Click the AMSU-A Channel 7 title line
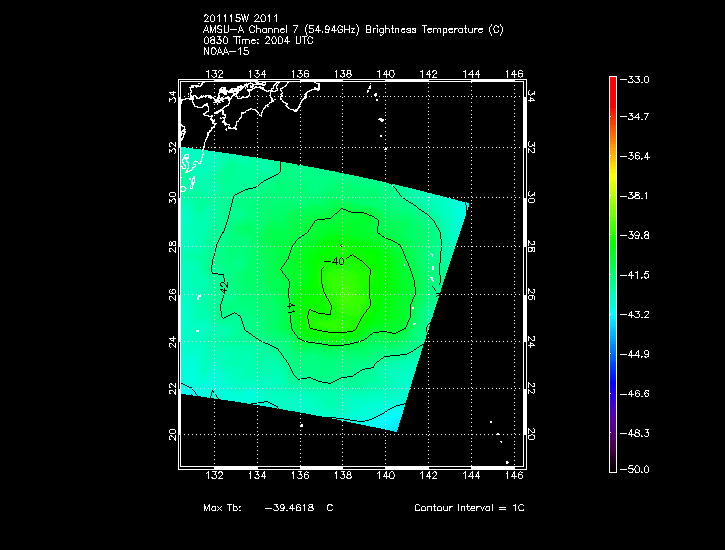 click(352, 30)
